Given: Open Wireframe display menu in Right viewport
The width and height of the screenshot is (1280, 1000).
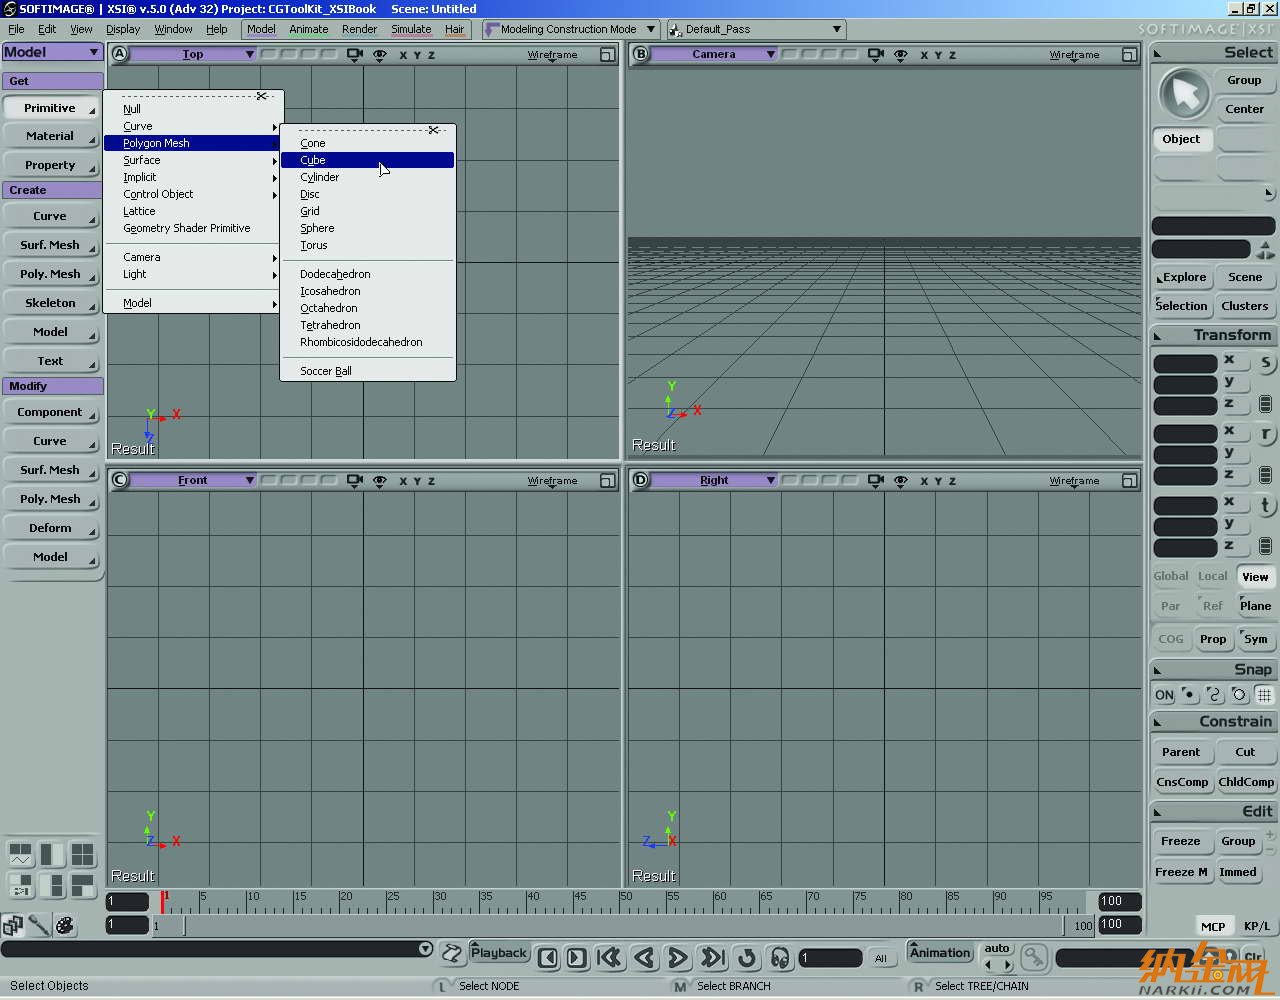Looking at the screenshot, I should [1074, 481].
